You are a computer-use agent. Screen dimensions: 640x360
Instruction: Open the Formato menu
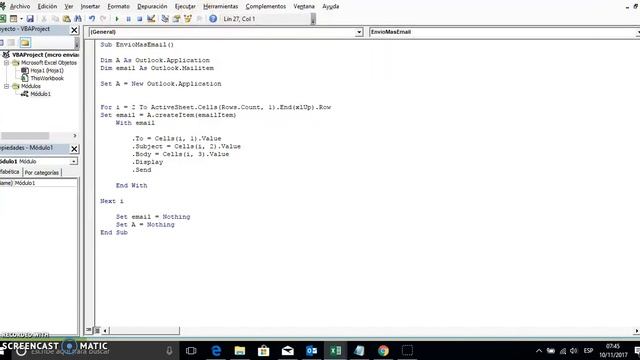[x=118, y=7]
